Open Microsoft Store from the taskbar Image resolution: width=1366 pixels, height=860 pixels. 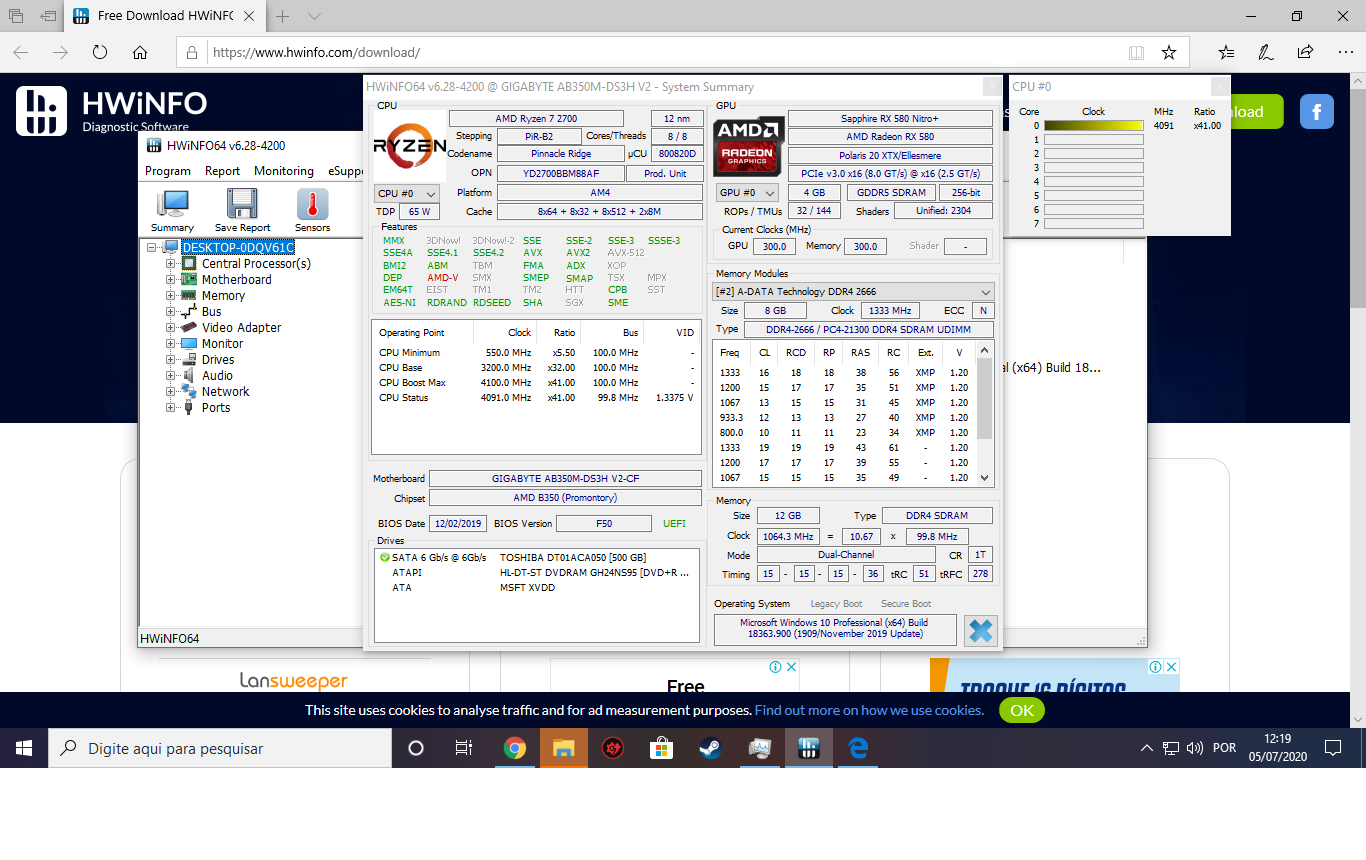coord(661,748)
